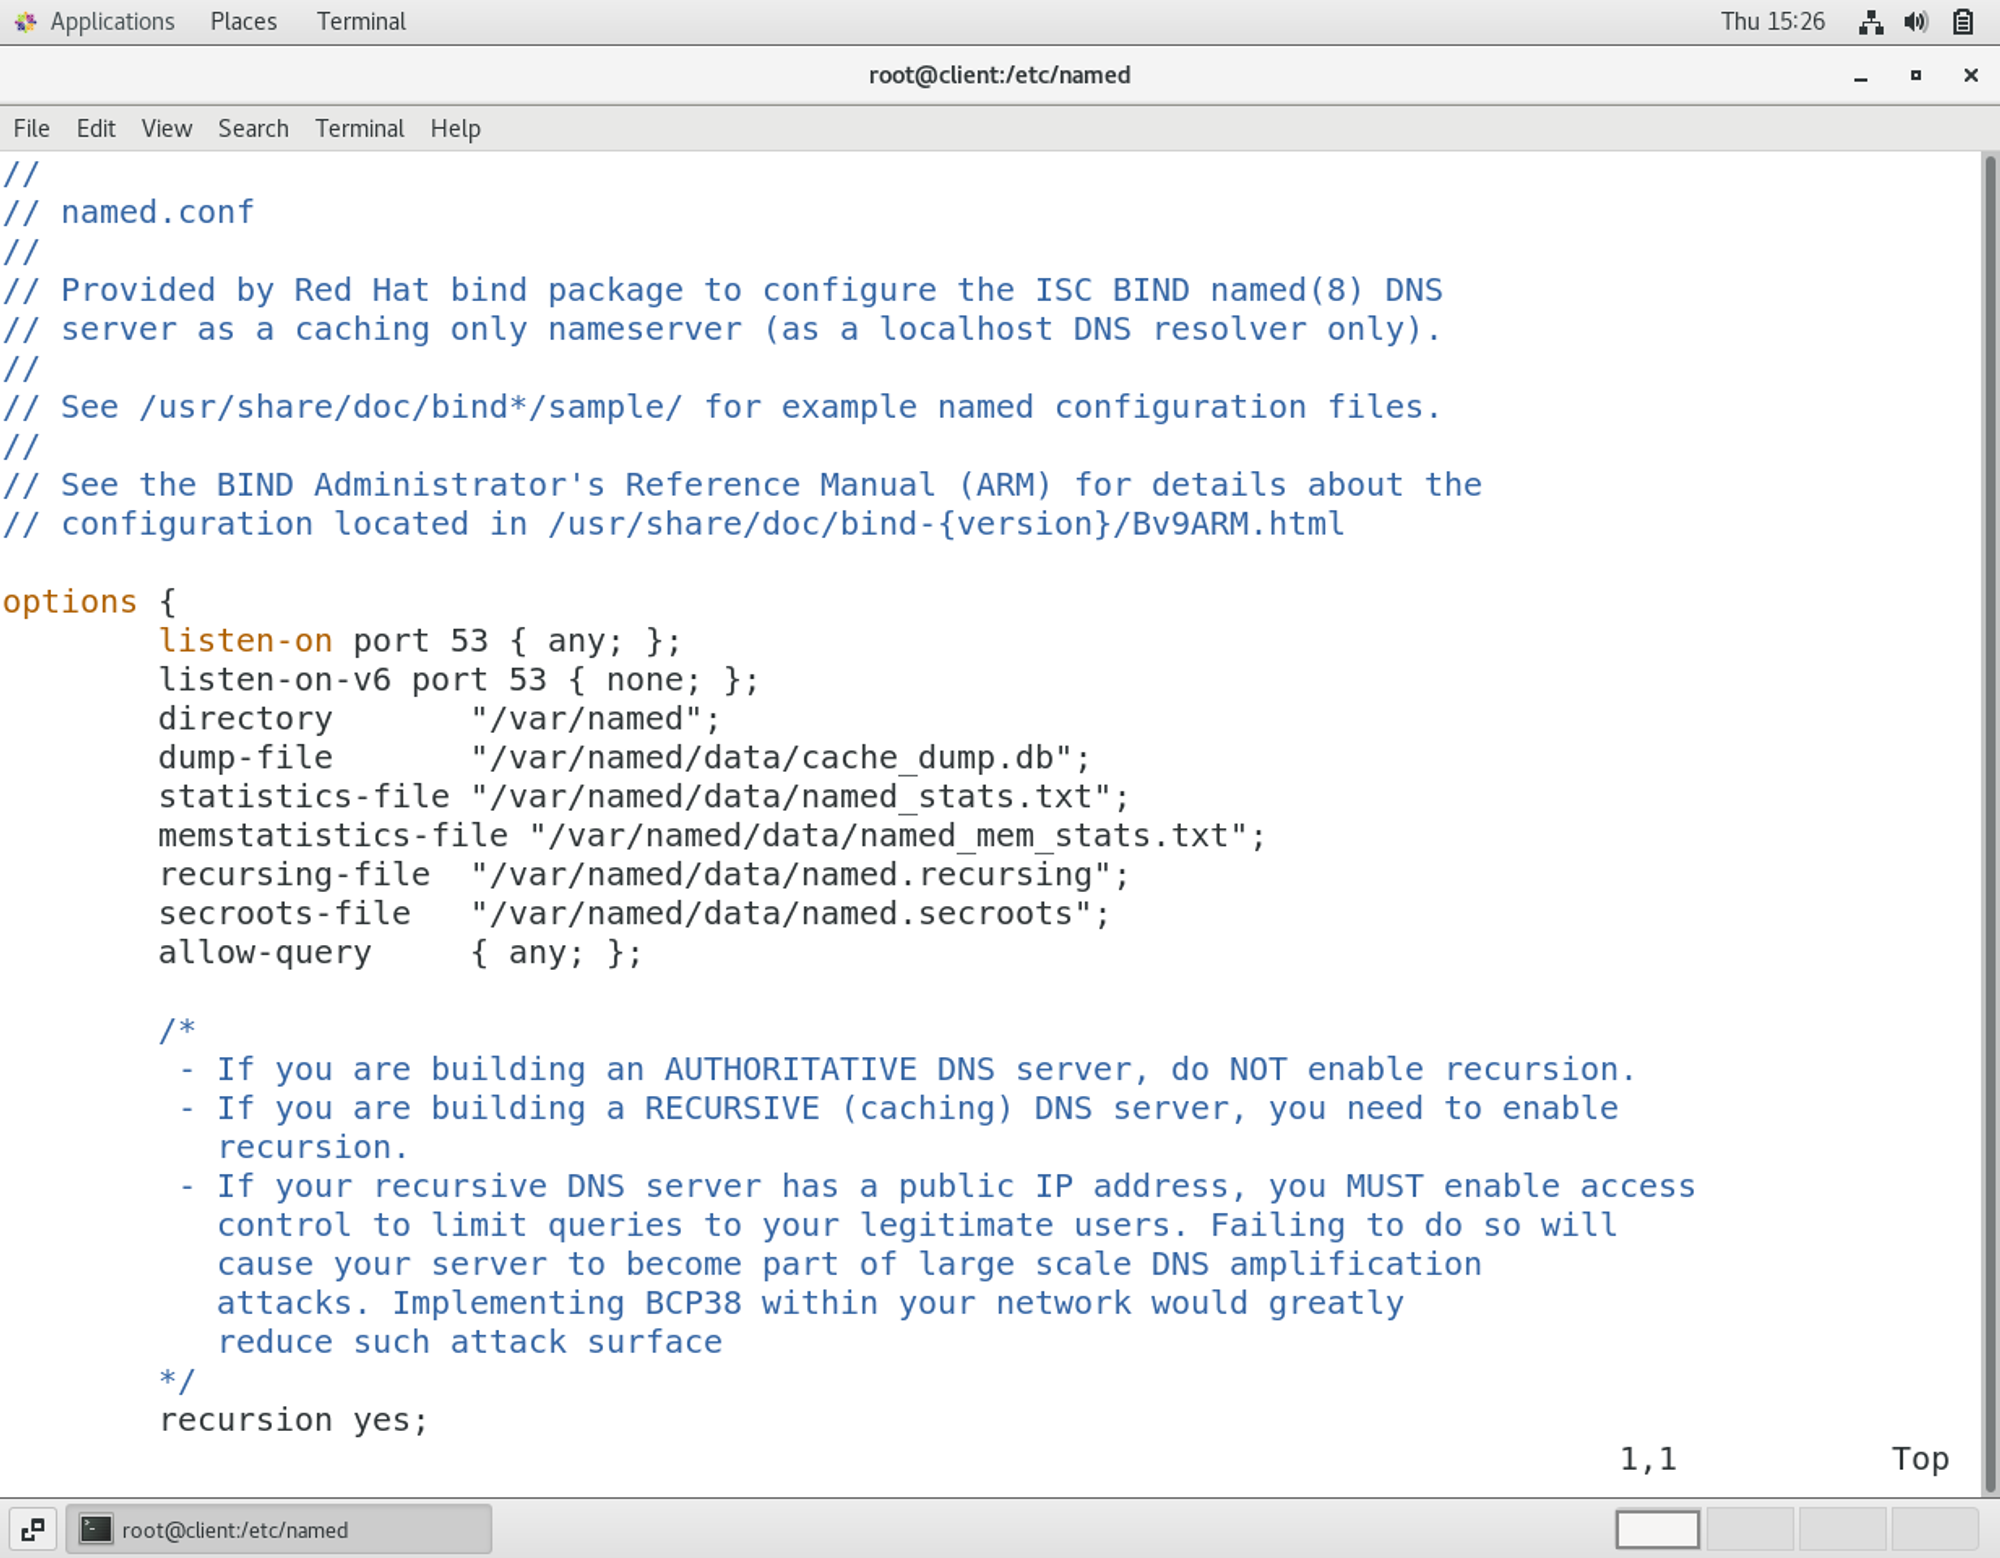The width and height of the screenshot is (2000, 1558).
Task: Open the Places menu
Action: click(x=243, y=22)
